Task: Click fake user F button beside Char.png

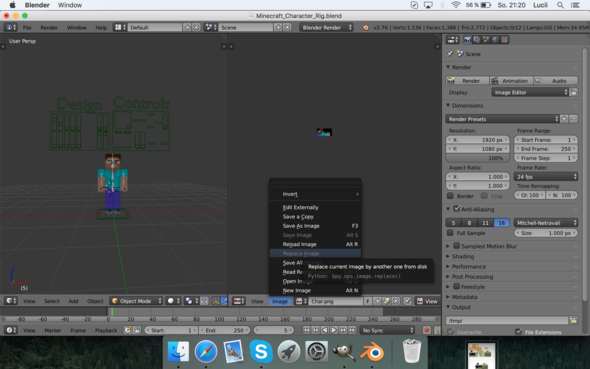Action: click(x=368, y=301)
